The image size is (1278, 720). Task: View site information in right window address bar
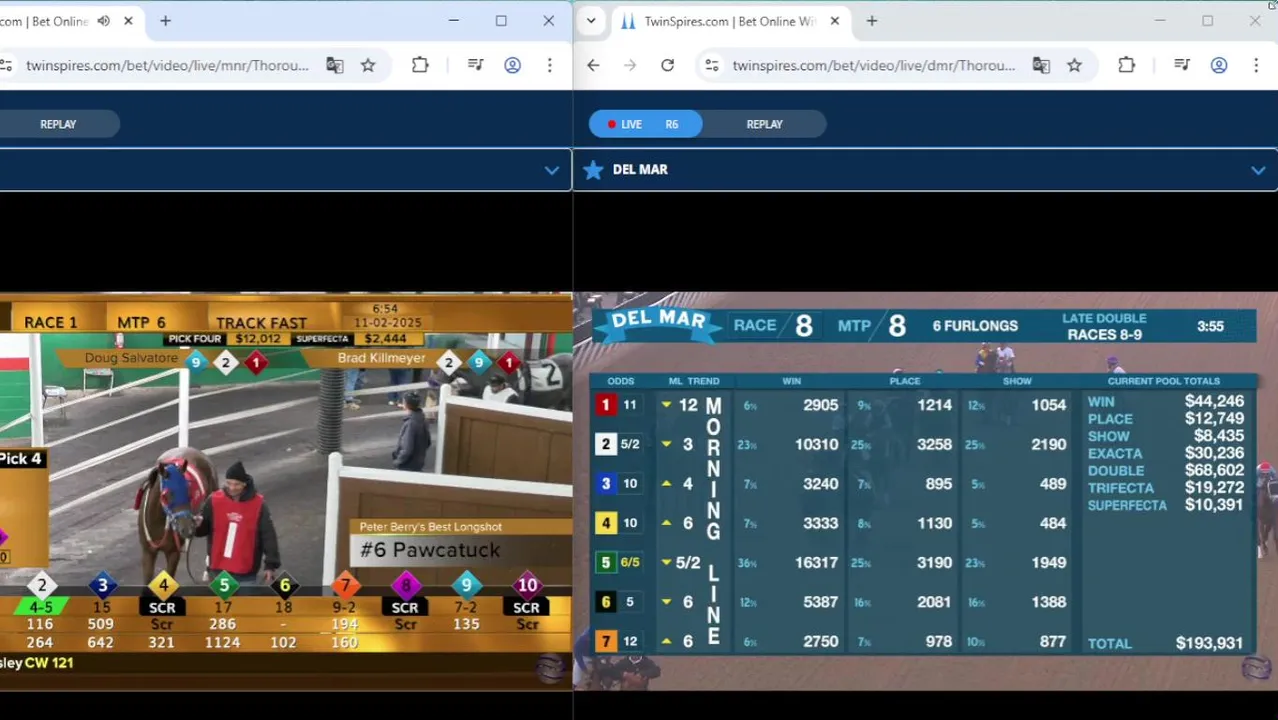coord(712,65)
